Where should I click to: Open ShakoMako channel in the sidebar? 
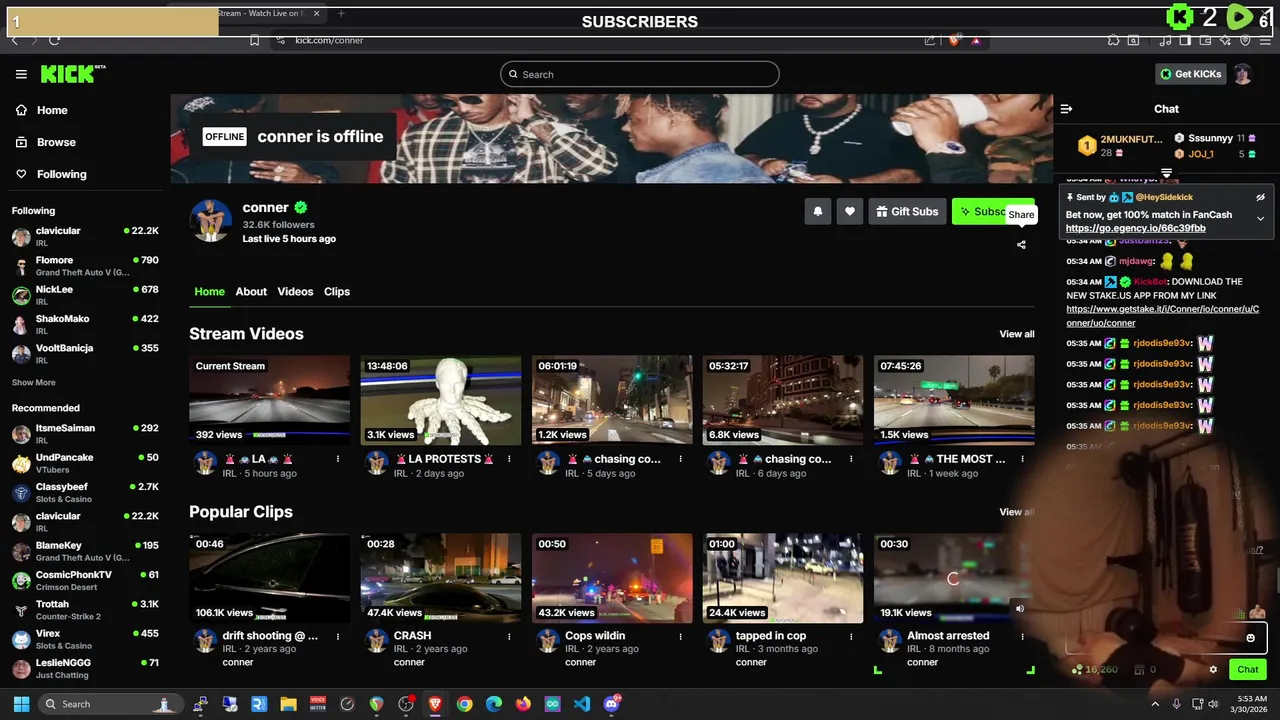tap(85, 324)
